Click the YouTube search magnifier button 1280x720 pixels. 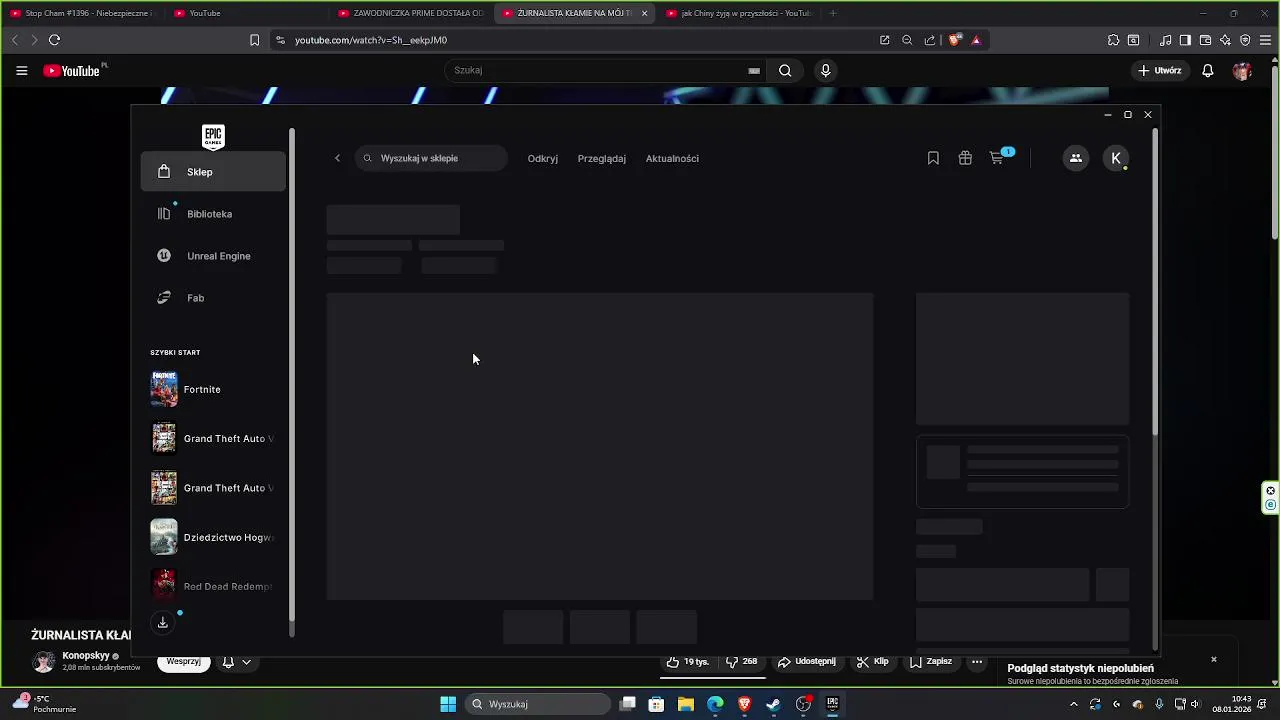[785, 70]
